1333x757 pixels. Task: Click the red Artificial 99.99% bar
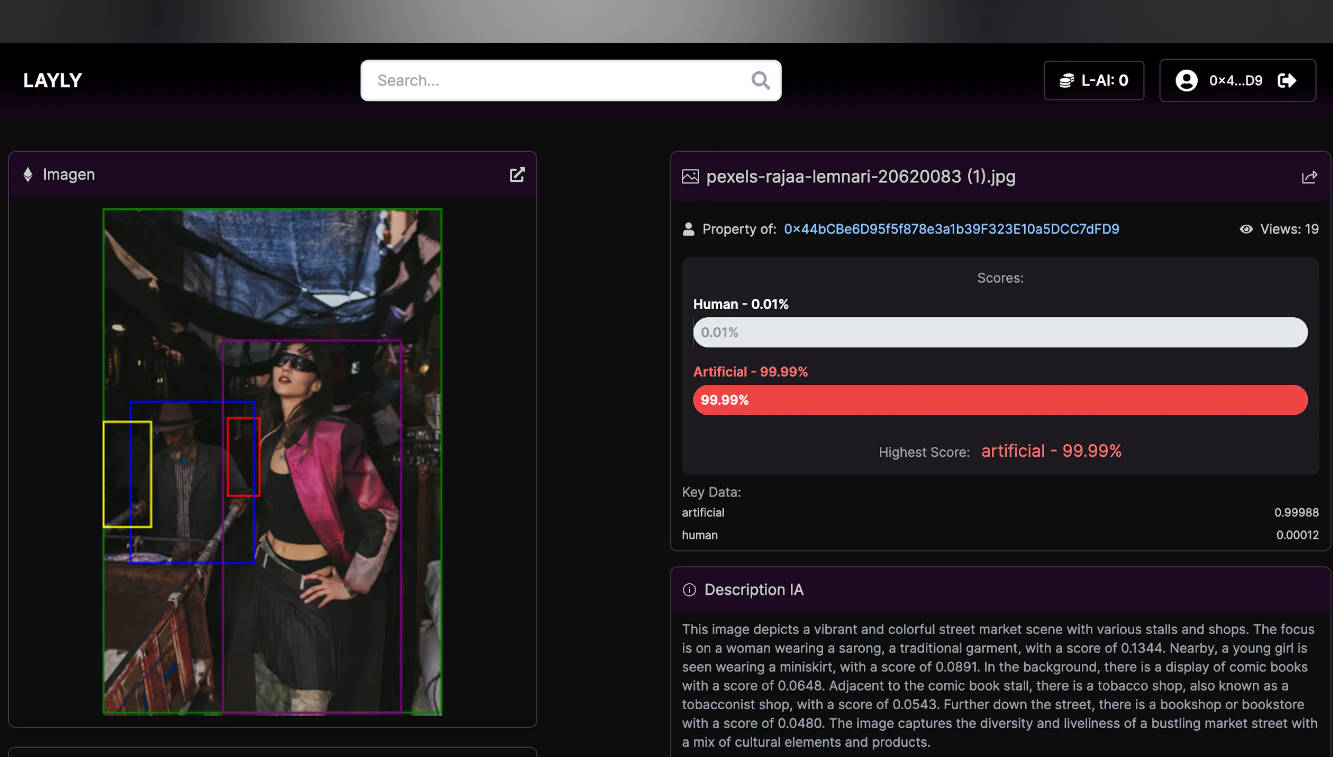[1000, 400]
